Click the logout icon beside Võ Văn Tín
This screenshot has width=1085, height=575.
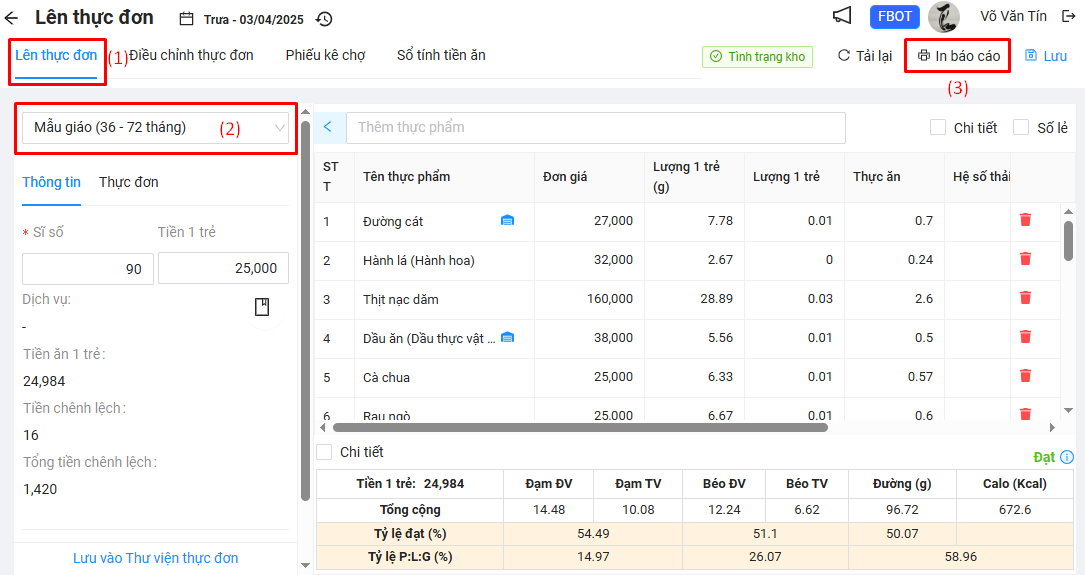pos(1068,16)
